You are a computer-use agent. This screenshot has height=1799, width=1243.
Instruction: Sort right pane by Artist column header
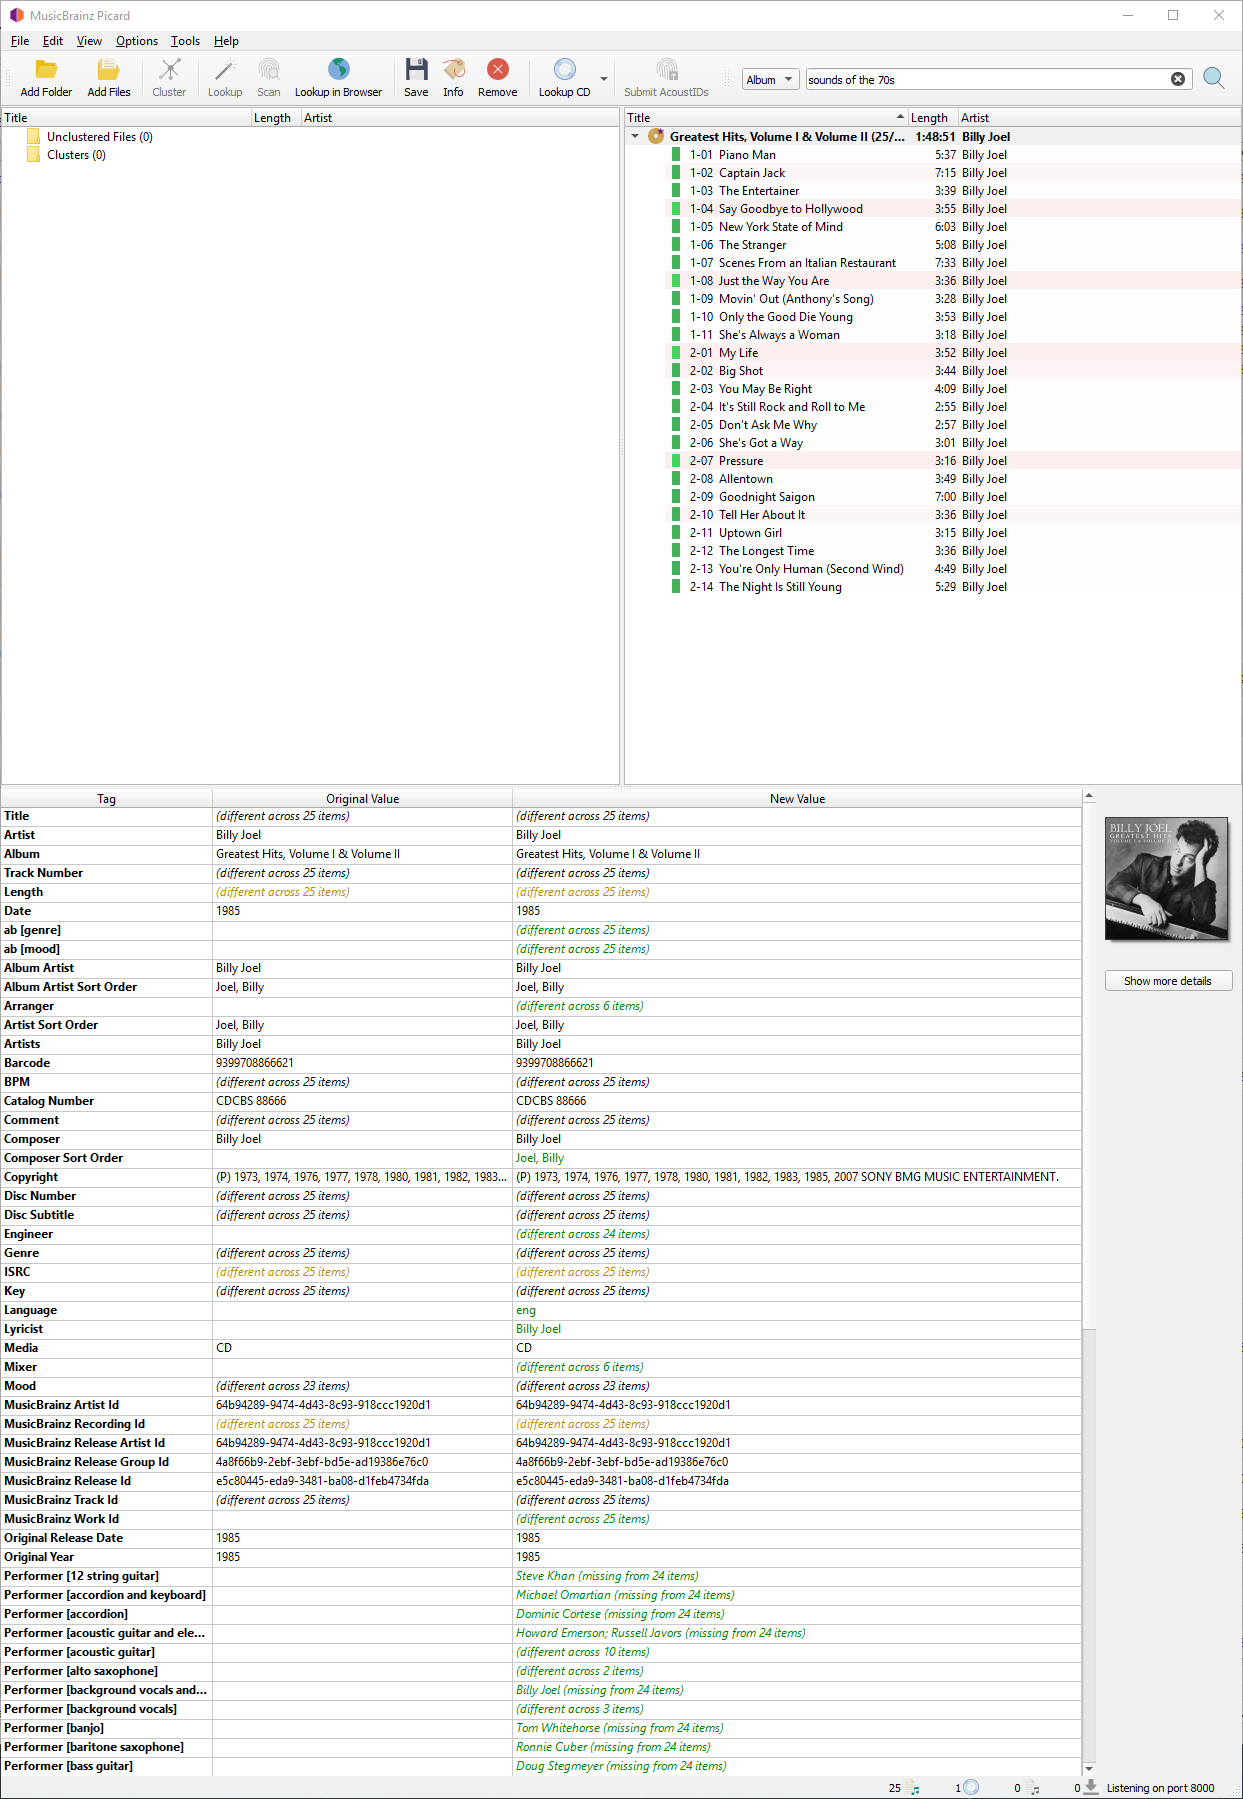pyautogui.click(x=1099, y=118)
